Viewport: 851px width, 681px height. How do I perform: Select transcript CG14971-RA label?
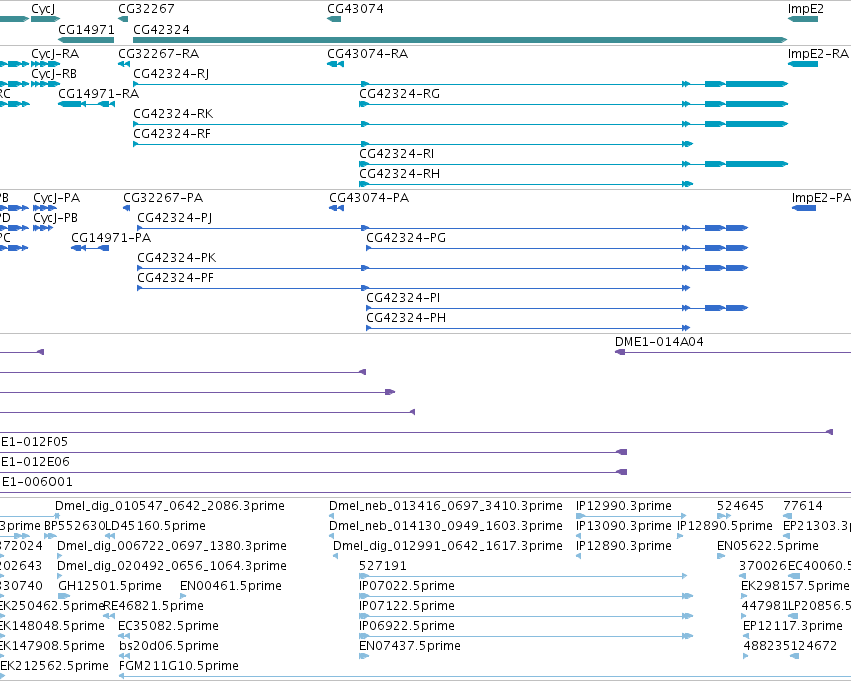click(98, 93)
